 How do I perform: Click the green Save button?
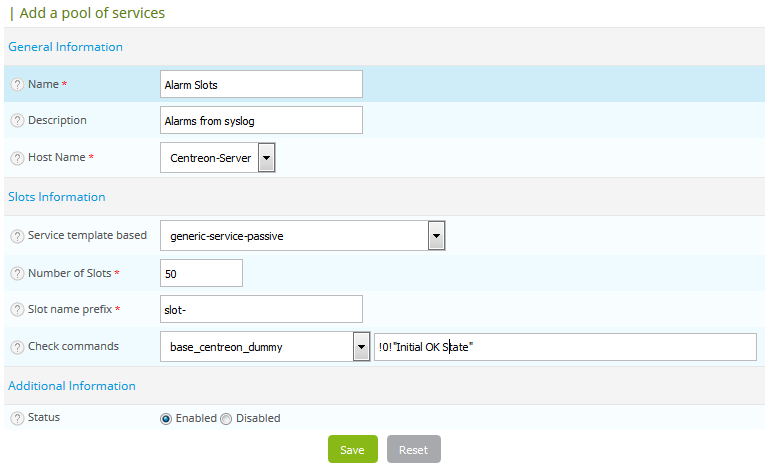tap(352, 450)
